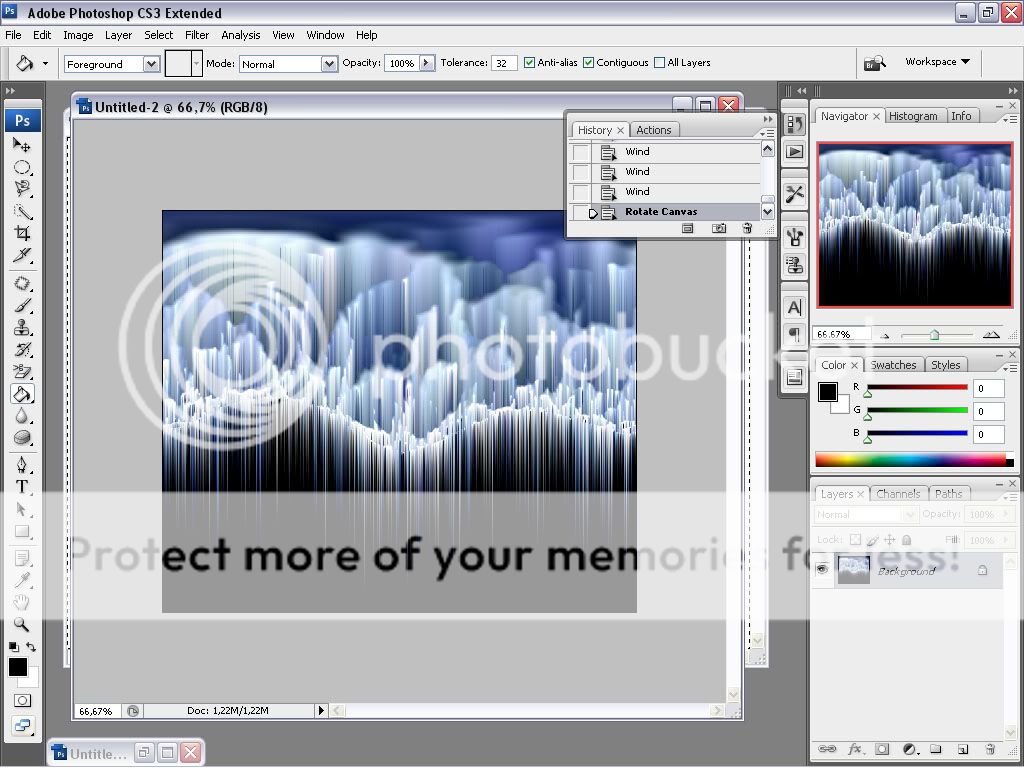Click the foreground color swatch in Color panel

point(827,392)
